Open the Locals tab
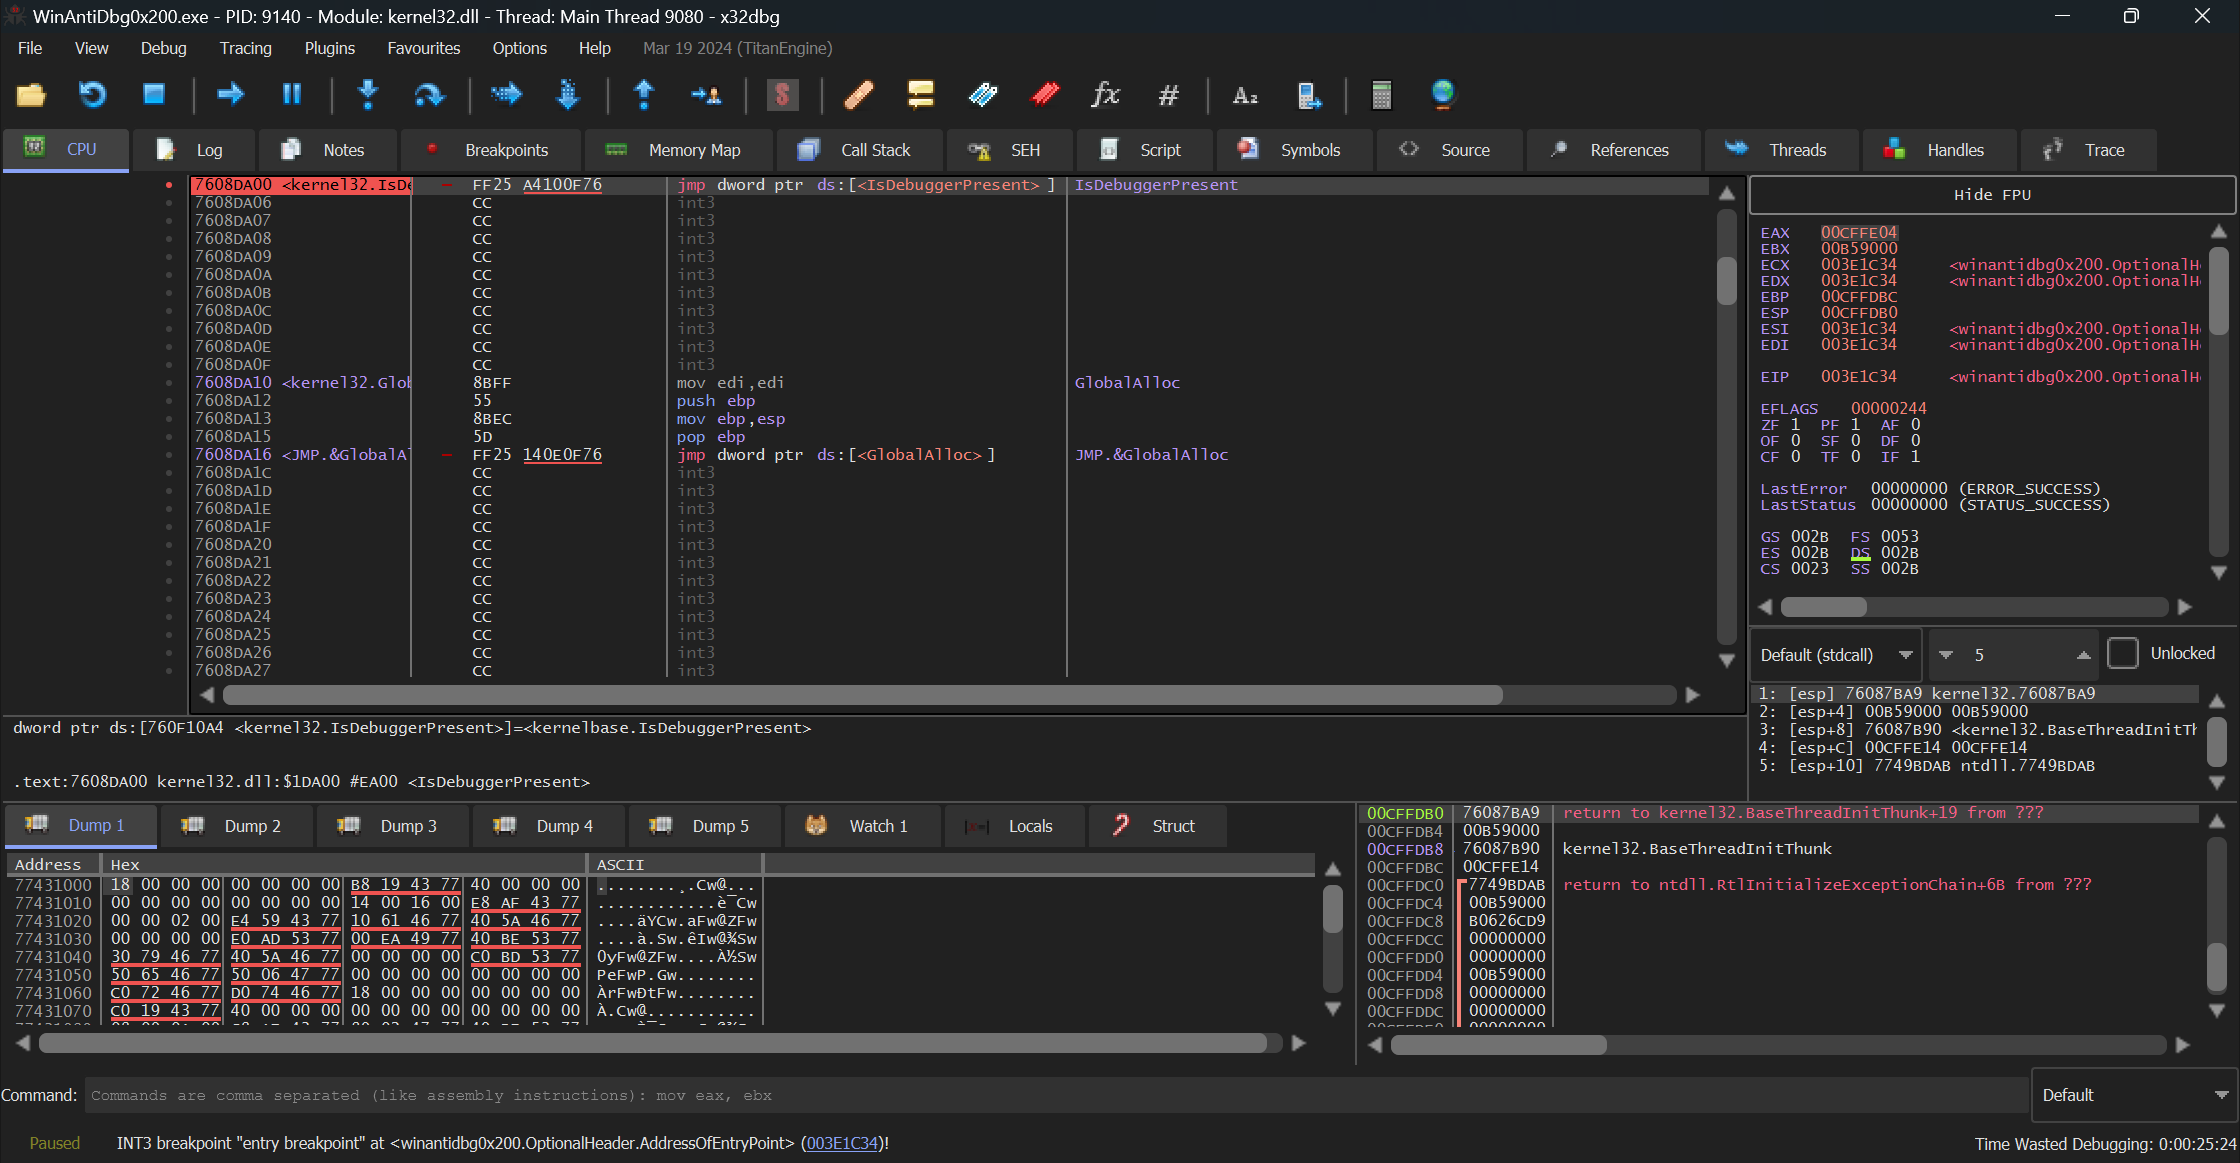Screen dimensions: 2240x1163 (1014, 826)
